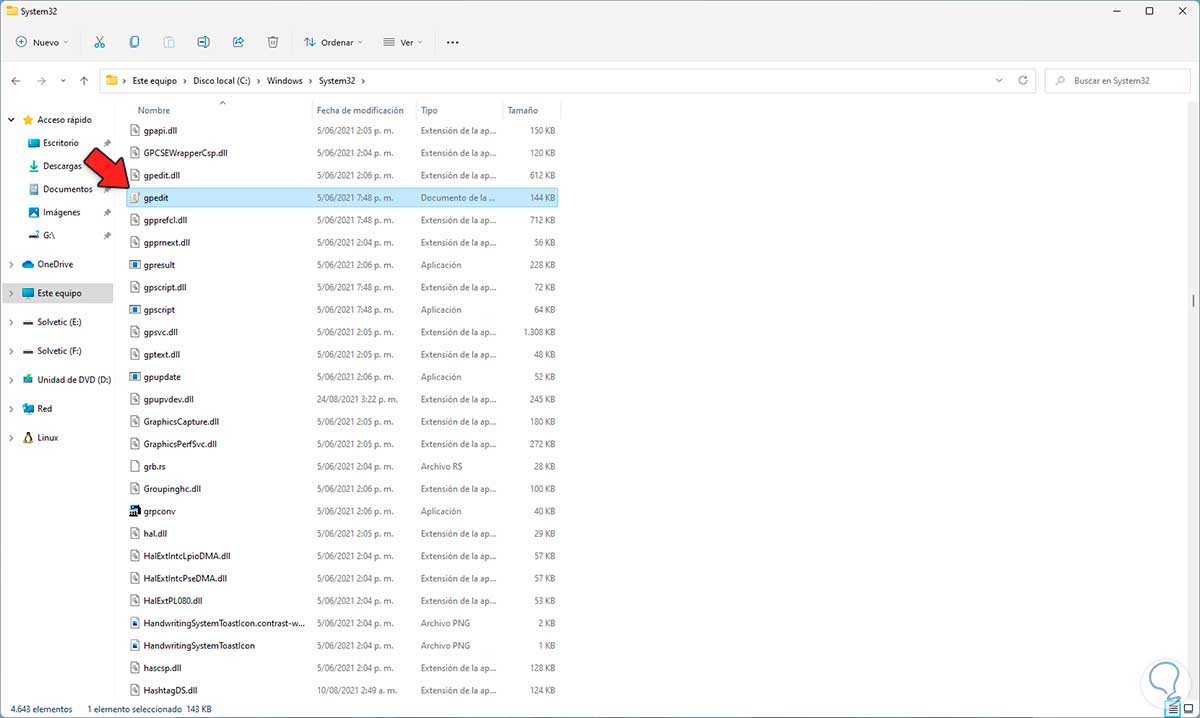Select Linux in navigation pane

pyautogui.click(x=47, y=438)
